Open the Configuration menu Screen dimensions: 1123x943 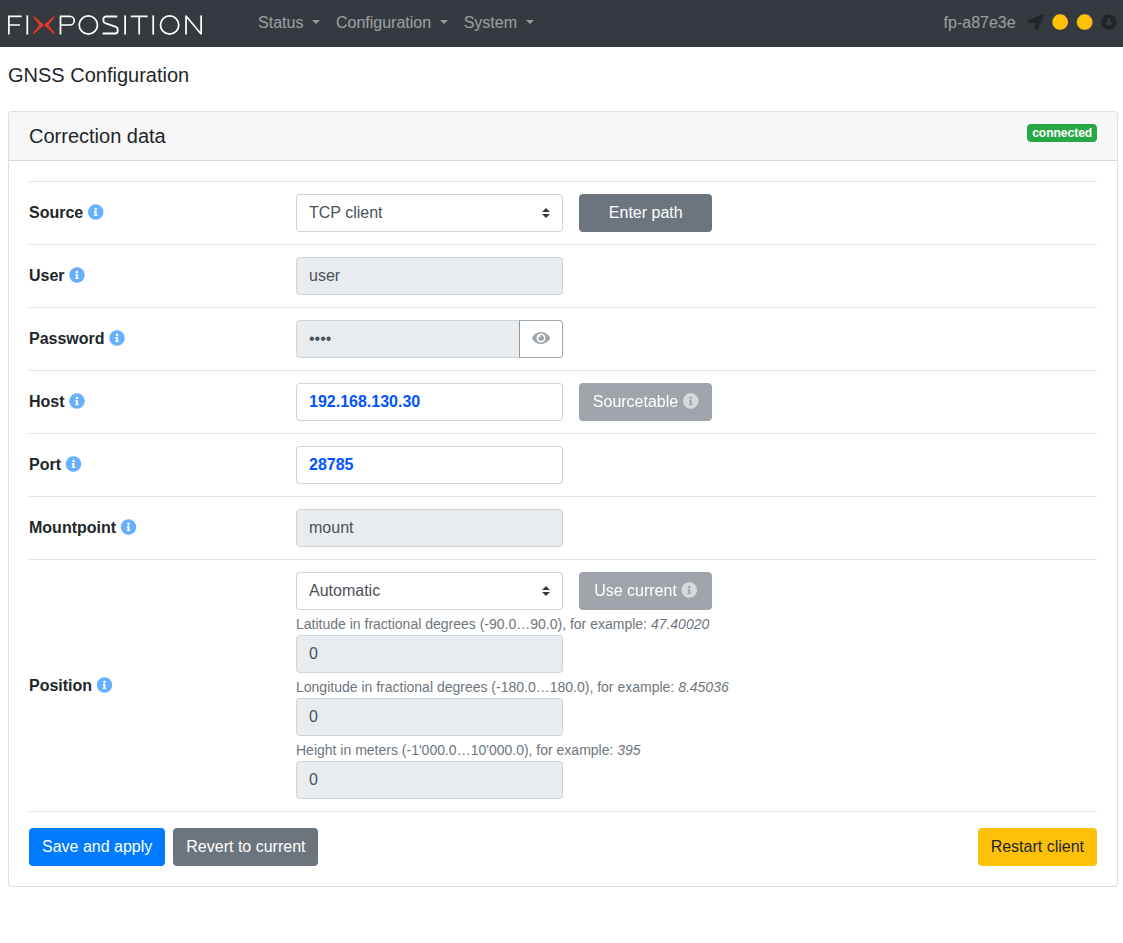[392, 23]
